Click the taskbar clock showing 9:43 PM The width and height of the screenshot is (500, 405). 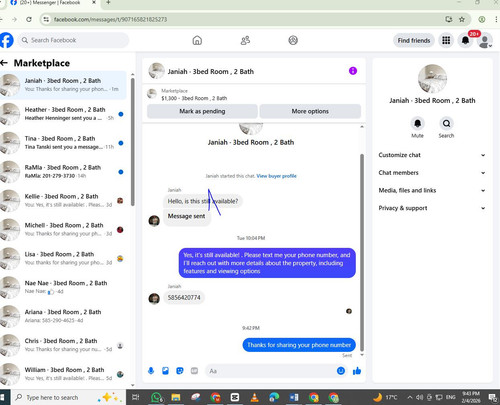click(x=471, y=397)
